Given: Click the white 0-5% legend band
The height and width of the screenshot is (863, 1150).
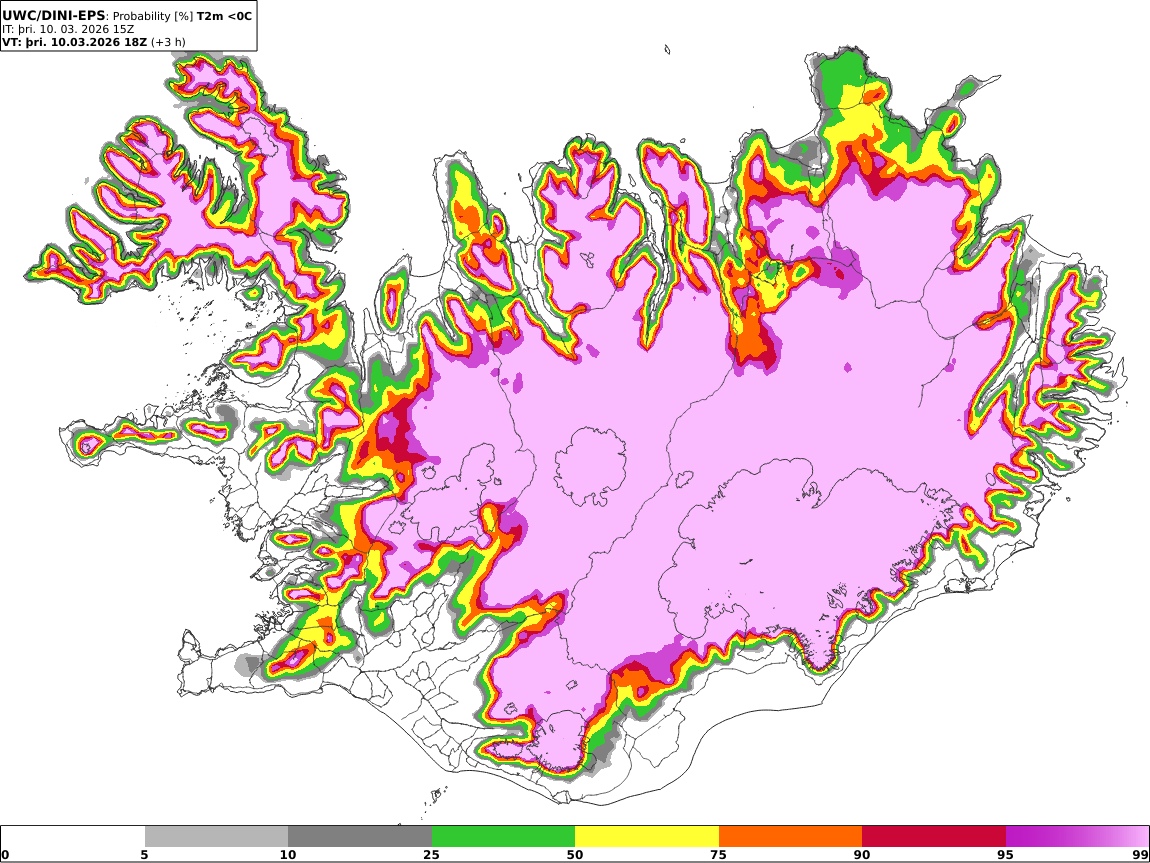Looking at the screenshot, I should coord(73,837).
